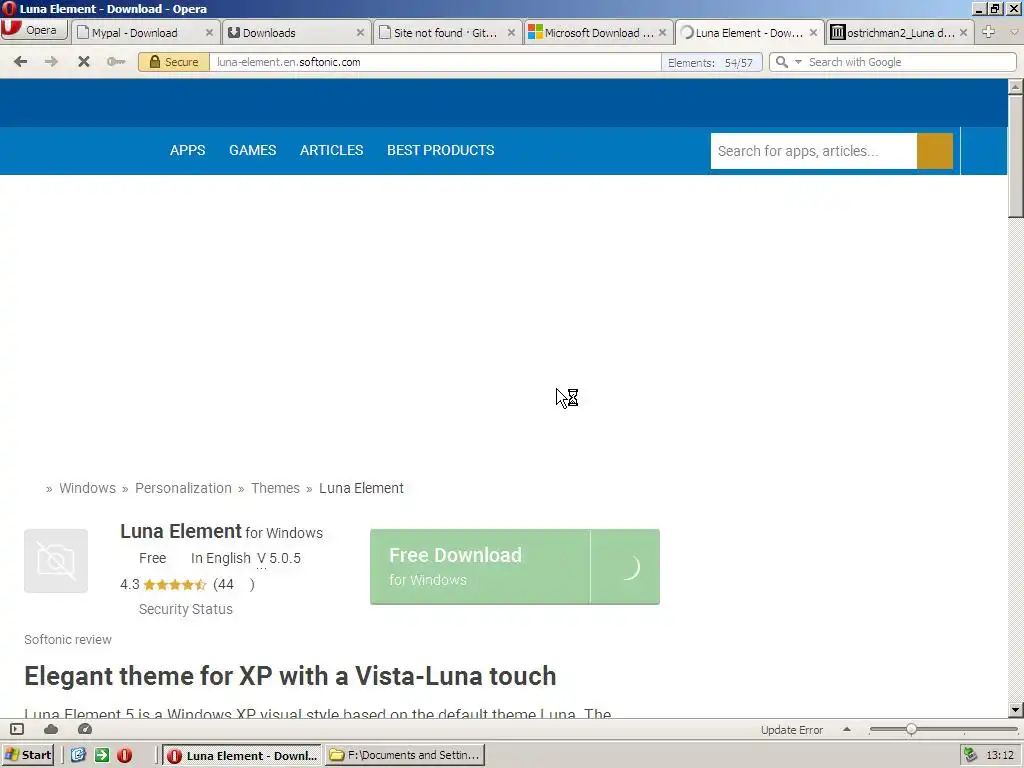The image size is (1024, 768).
Task: Open the Windows Start menu
Action: pos(28,755)
